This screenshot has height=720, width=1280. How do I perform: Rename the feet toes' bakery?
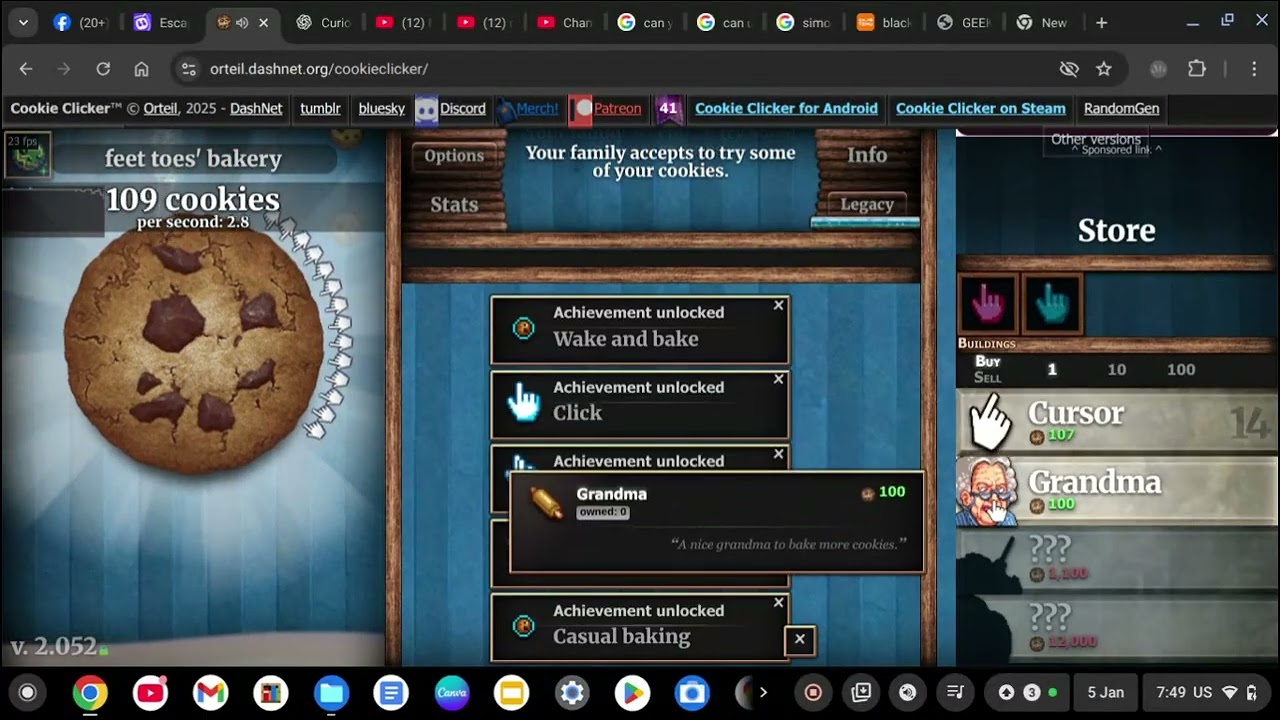193,159
